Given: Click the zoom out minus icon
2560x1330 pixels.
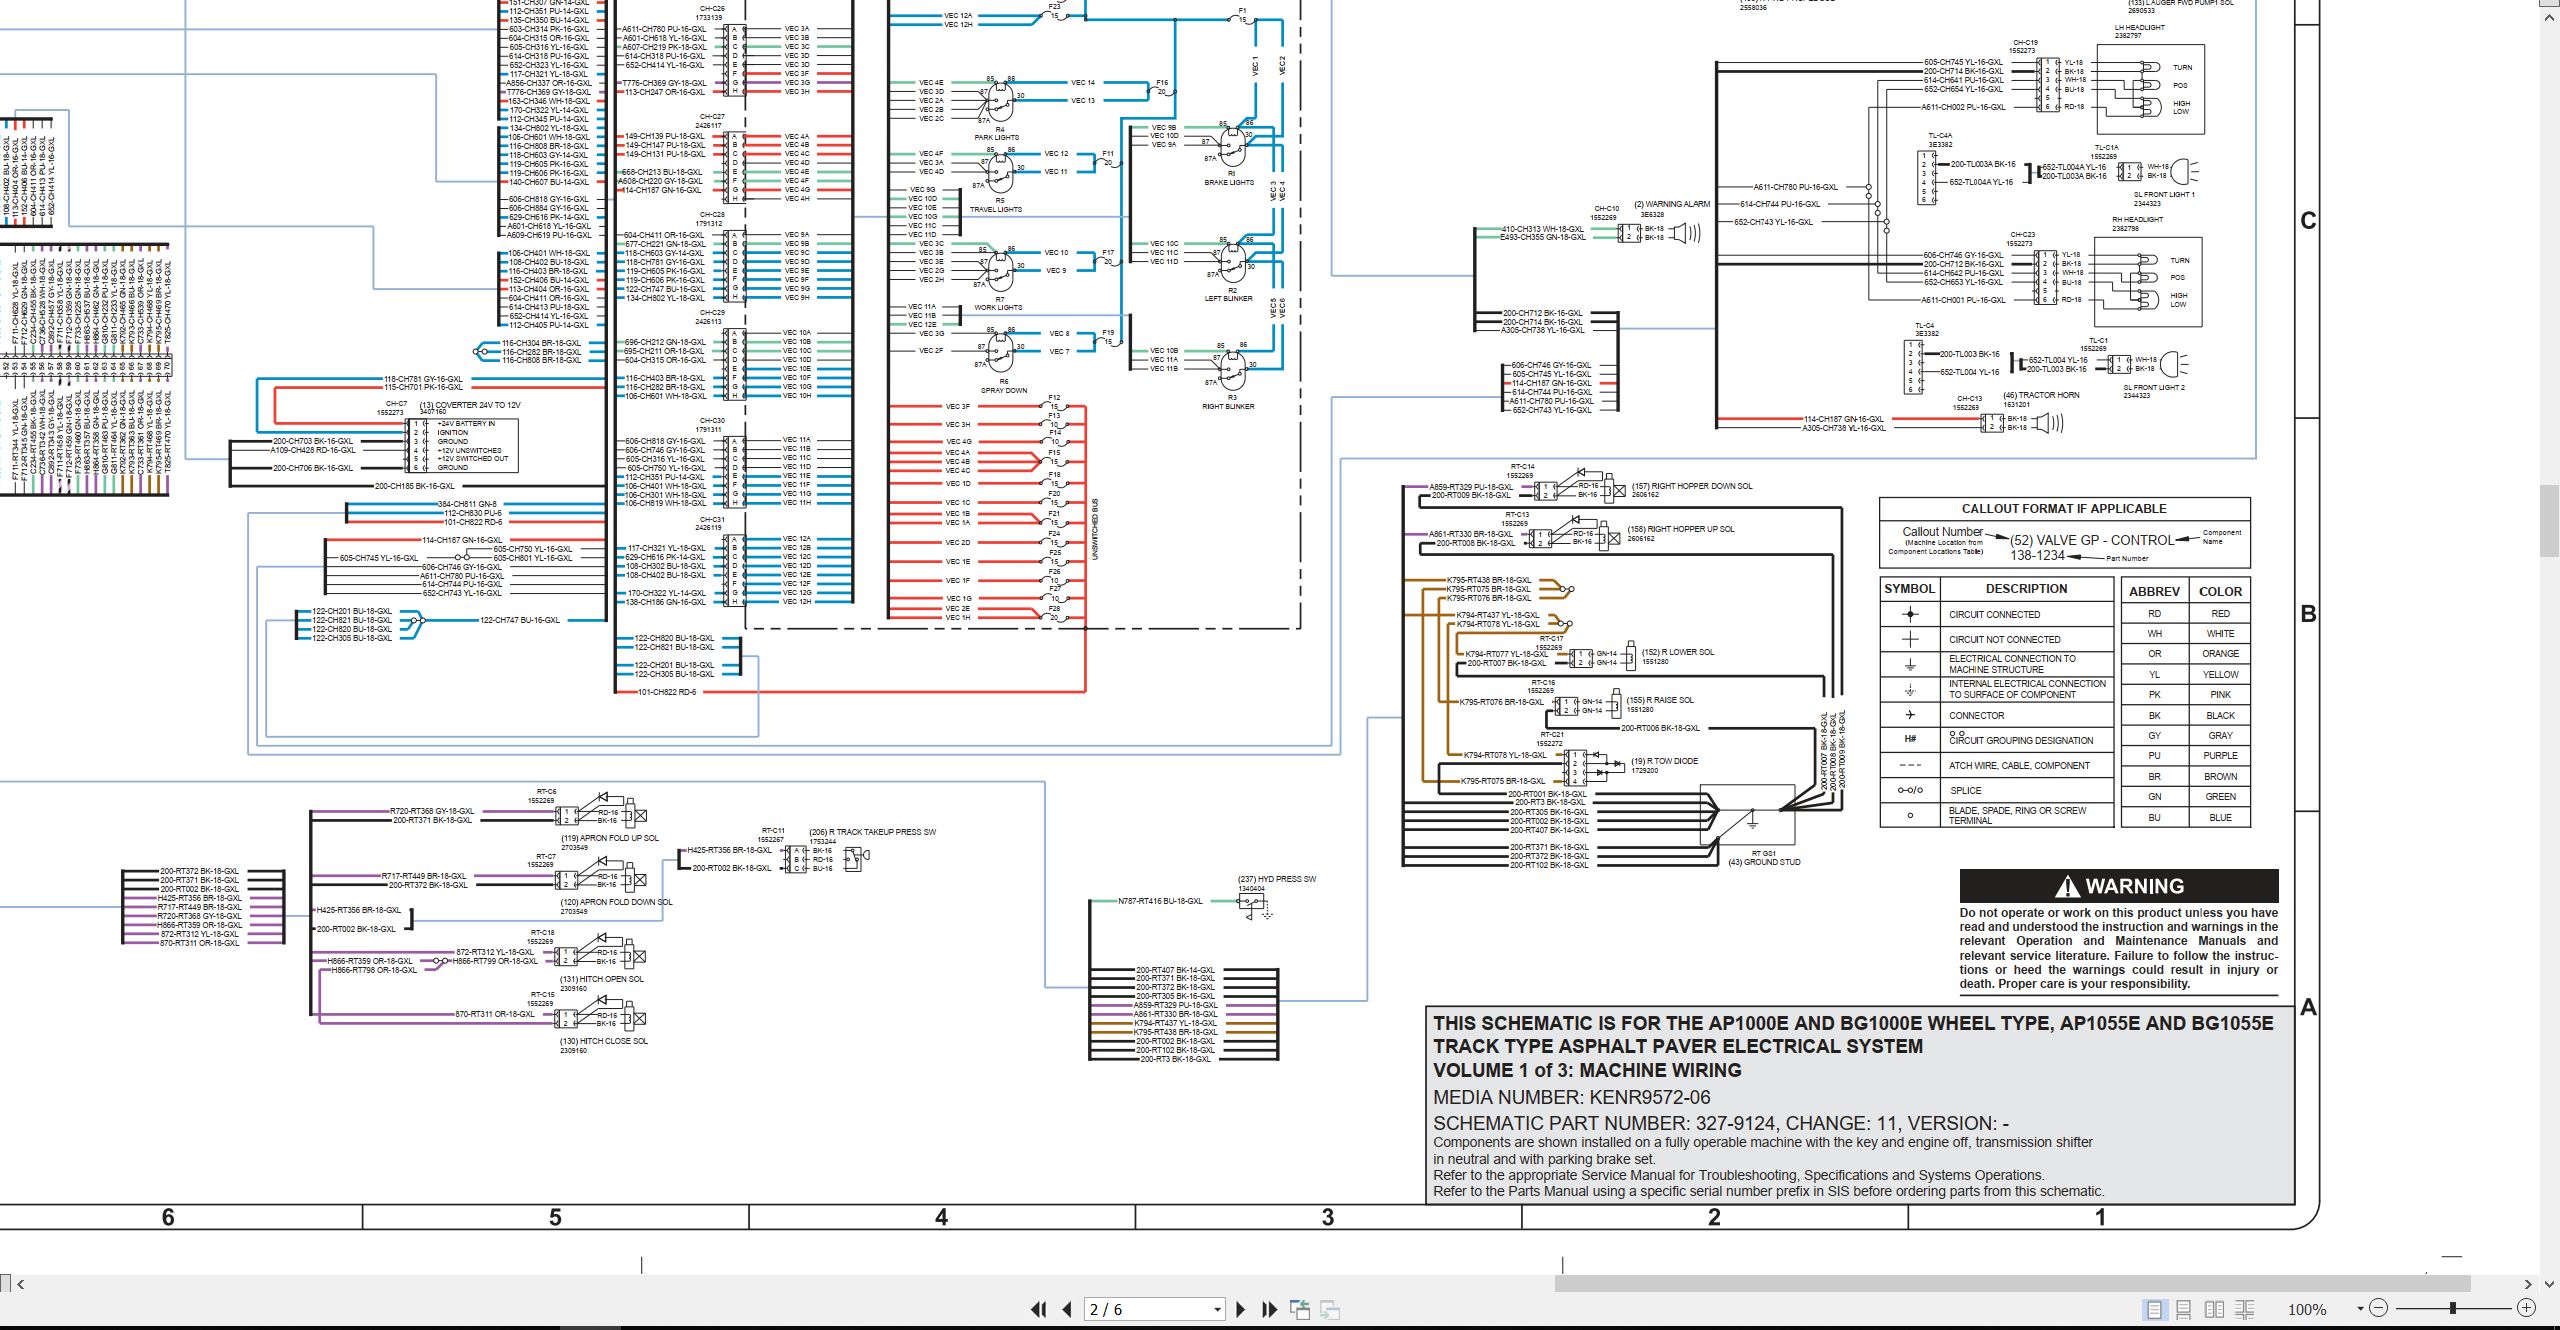Looking at the screenshot, I should click(2379, 1308).
